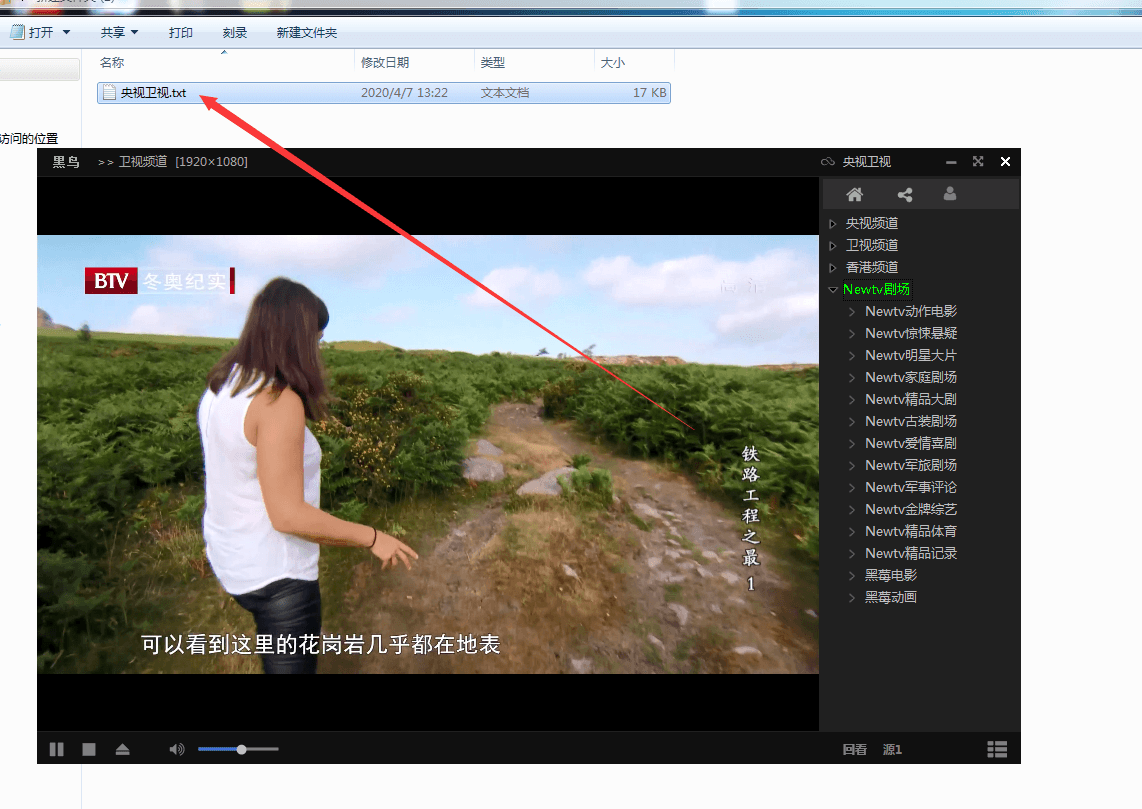Click the eject/open file icon
1142x809 pixels.
(122, 749)
